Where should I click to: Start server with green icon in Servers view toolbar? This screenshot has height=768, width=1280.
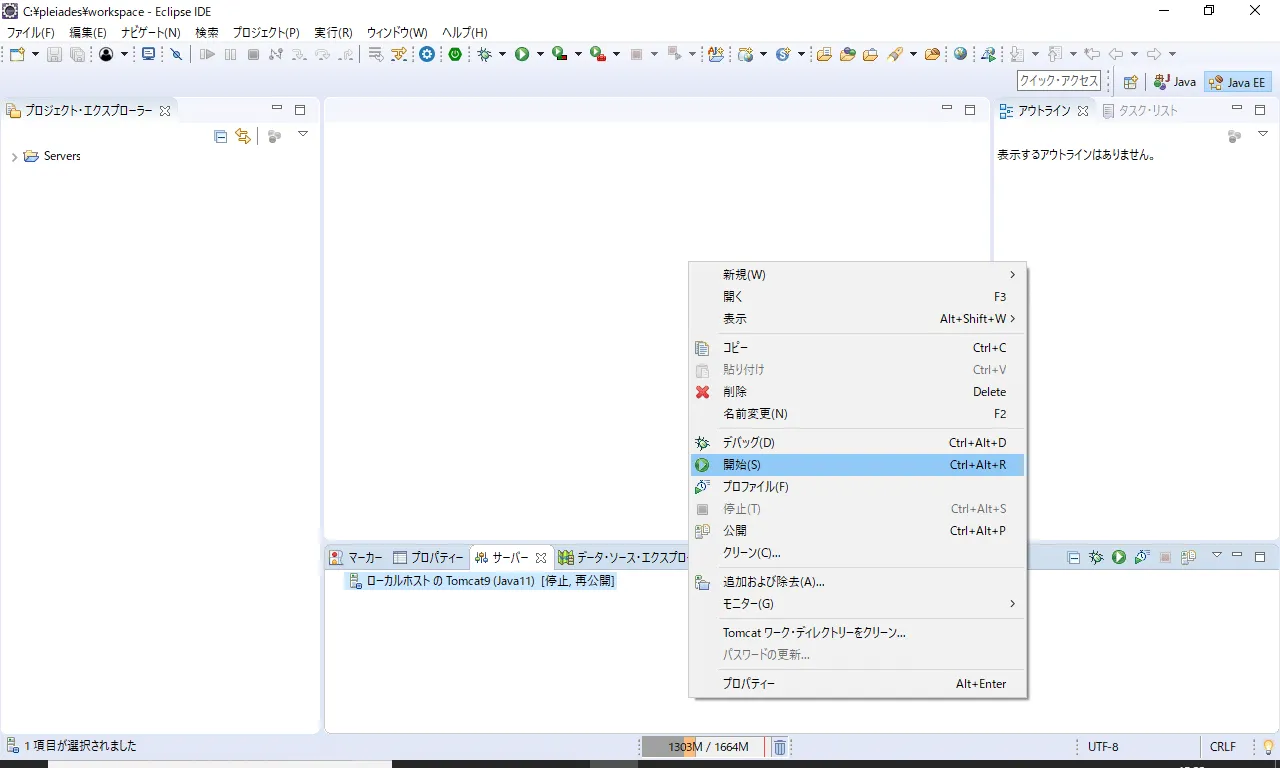click(x=1119, y=557)
